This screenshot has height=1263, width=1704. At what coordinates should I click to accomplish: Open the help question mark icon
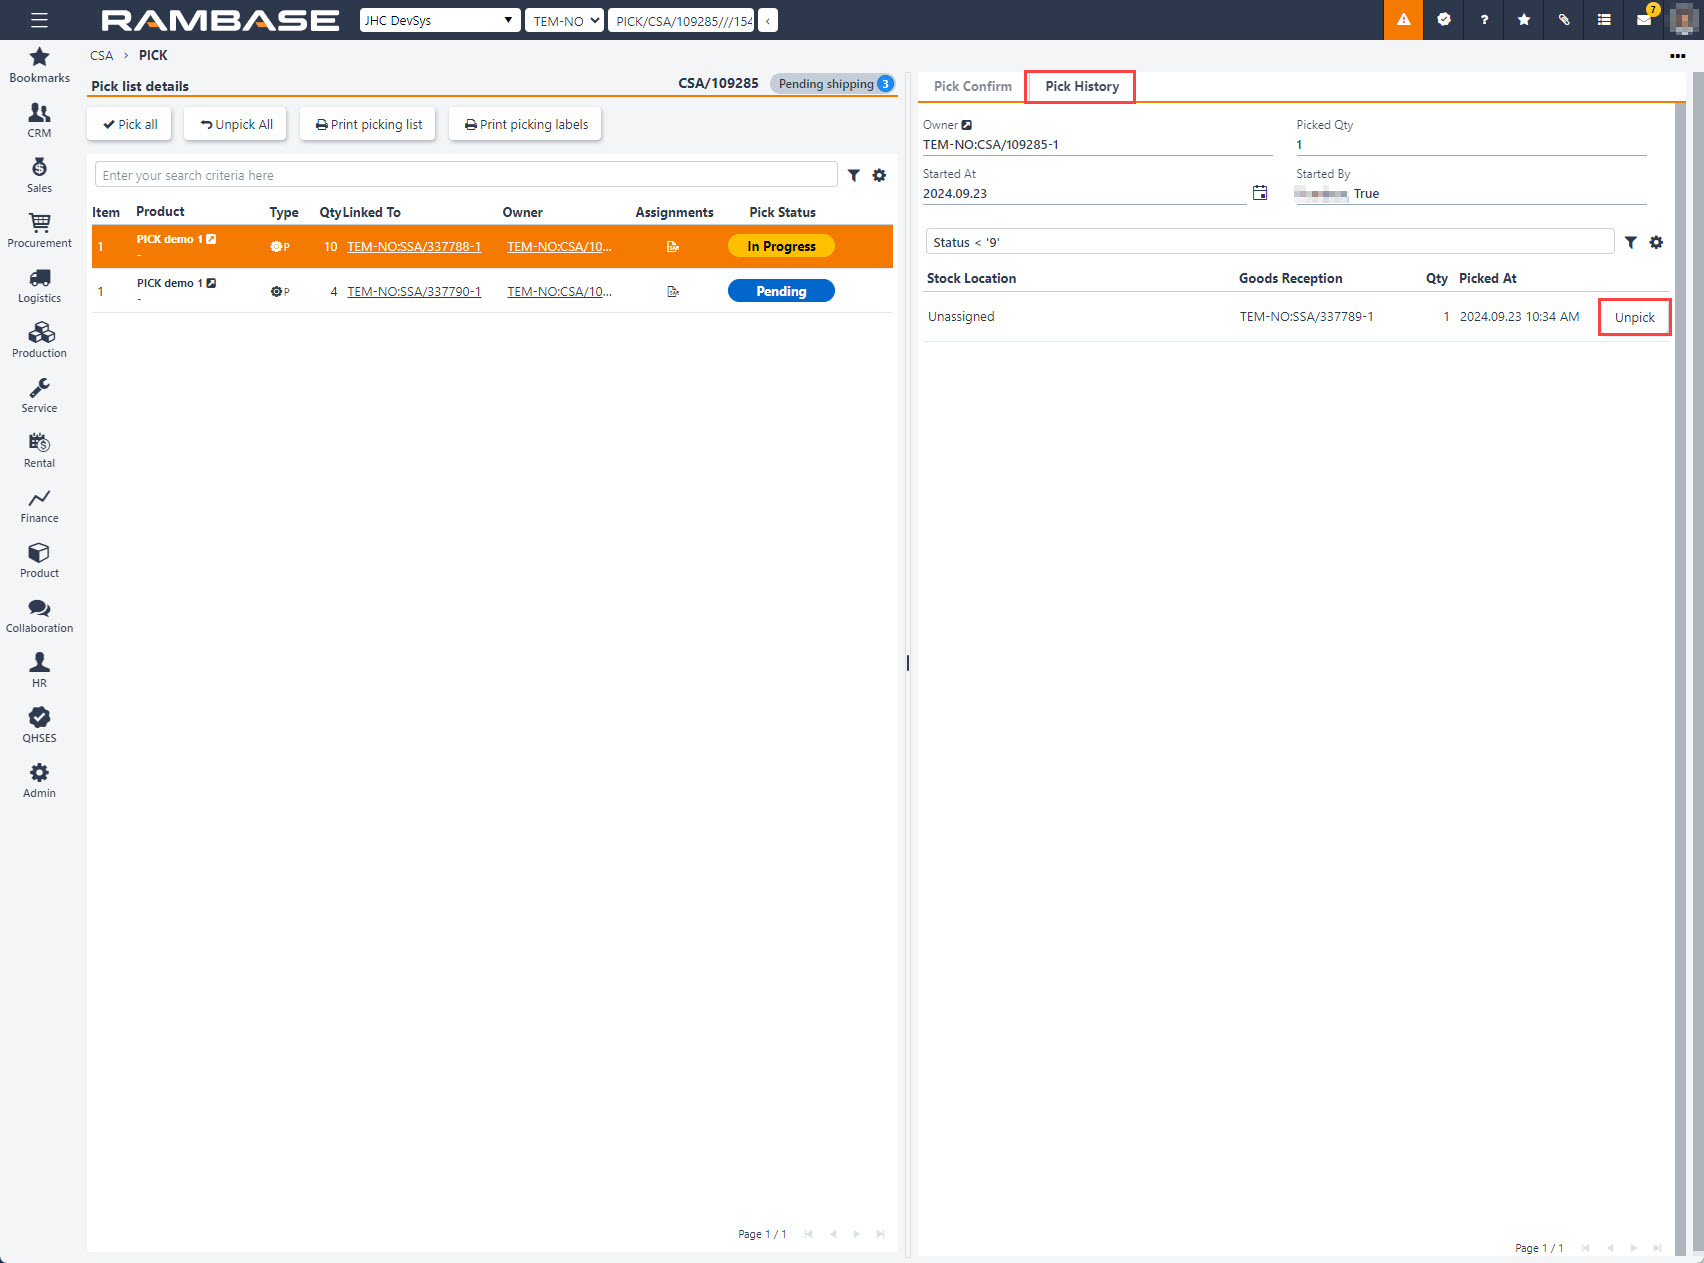tap(1484, 20)
